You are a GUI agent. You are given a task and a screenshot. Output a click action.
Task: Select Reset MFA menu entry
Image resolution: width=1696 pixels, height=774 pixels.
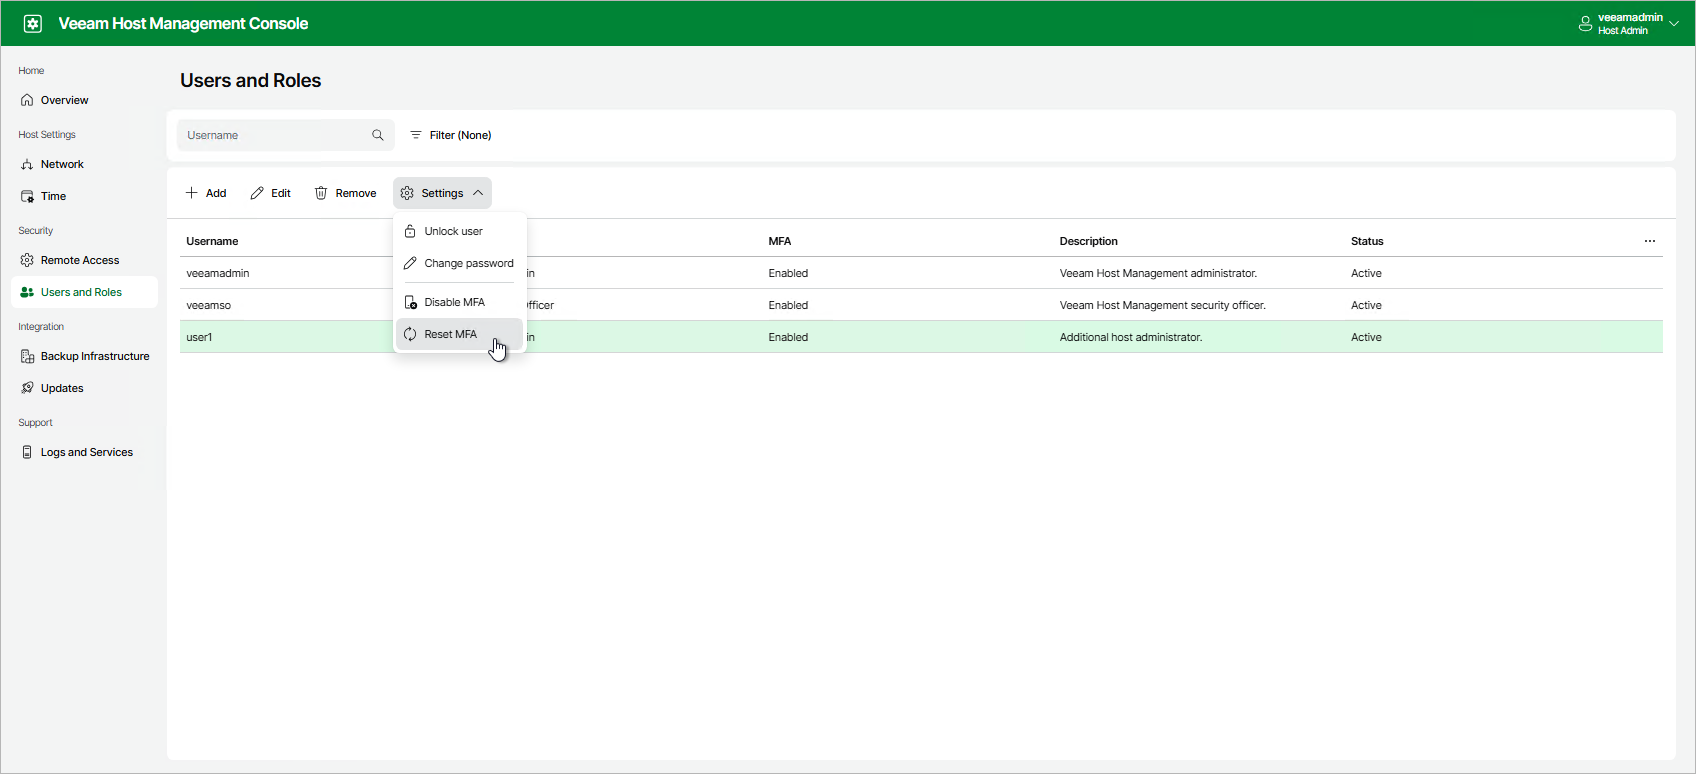[459, 334]
